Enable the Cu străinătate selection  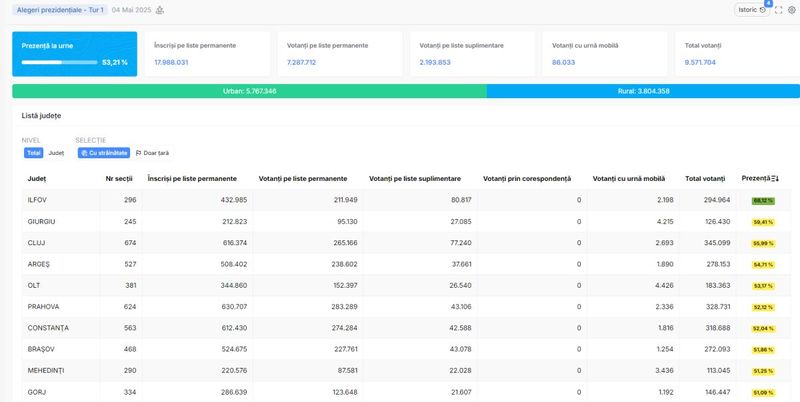[x=104, y=153]
